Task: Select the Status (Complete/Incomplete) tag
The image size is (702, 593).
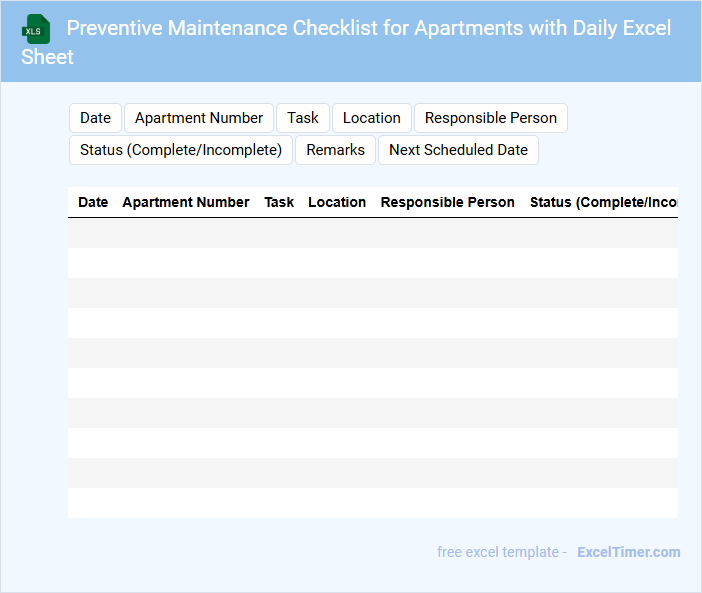Action: click(181, 150)
